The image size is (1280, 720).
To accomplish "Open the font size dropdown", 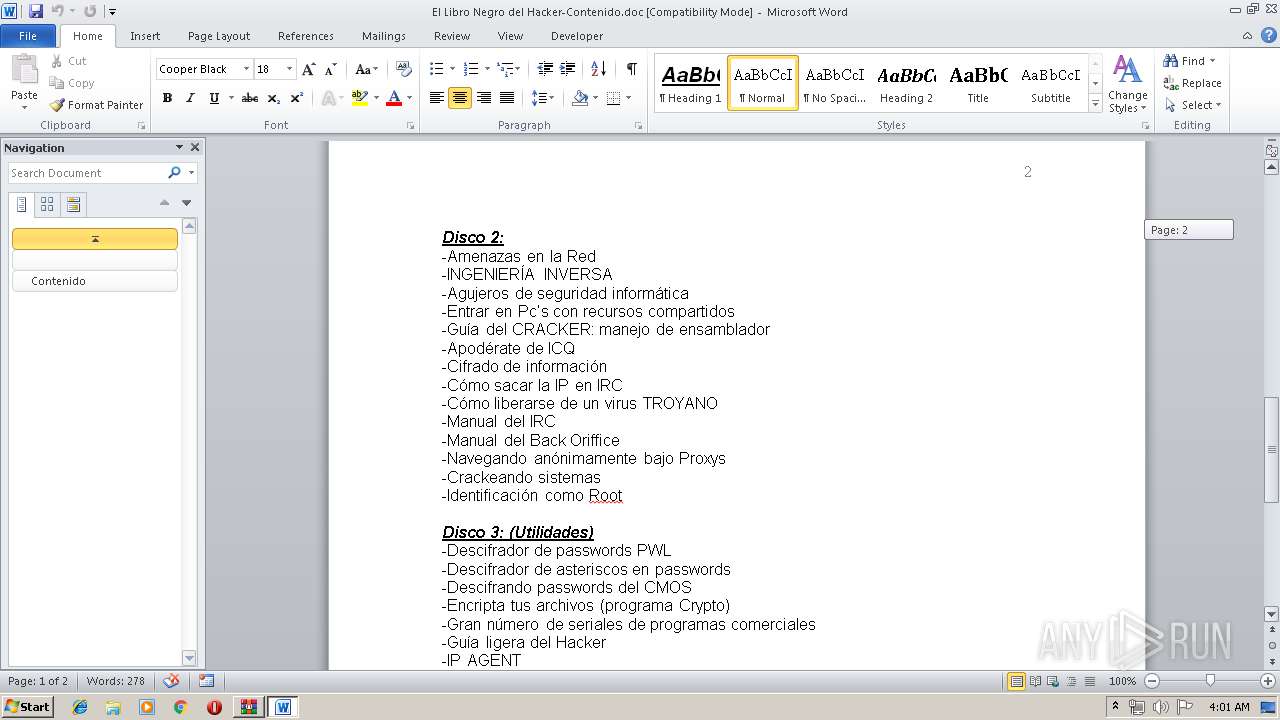I will click(x=290, y=69).
